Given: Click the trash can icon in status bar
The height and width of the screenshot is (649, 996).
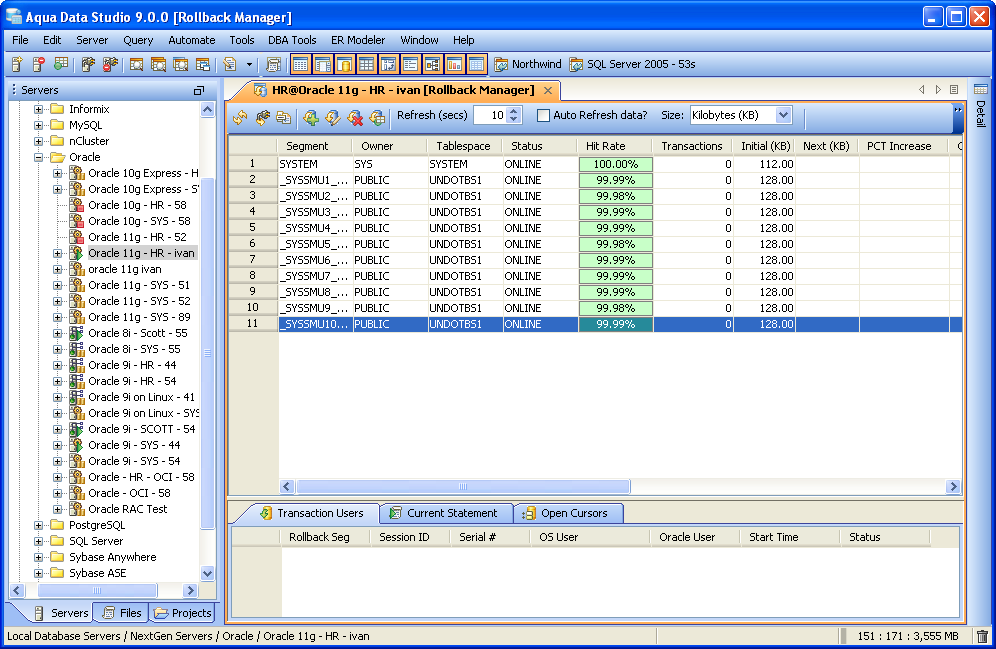Looking at the screenshot, I should (x=982, y=636).
